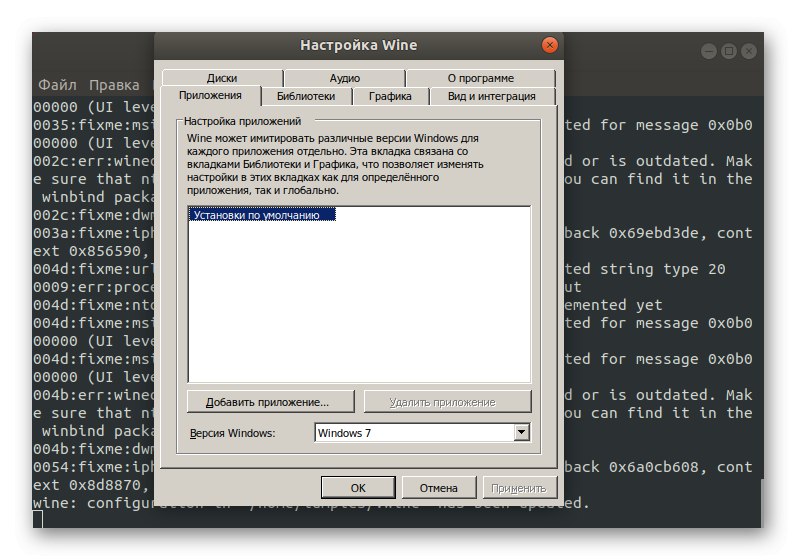This screenshot has height=560, width=796.
Task: Switch to the Диски tab
Action: pos(222,78)
